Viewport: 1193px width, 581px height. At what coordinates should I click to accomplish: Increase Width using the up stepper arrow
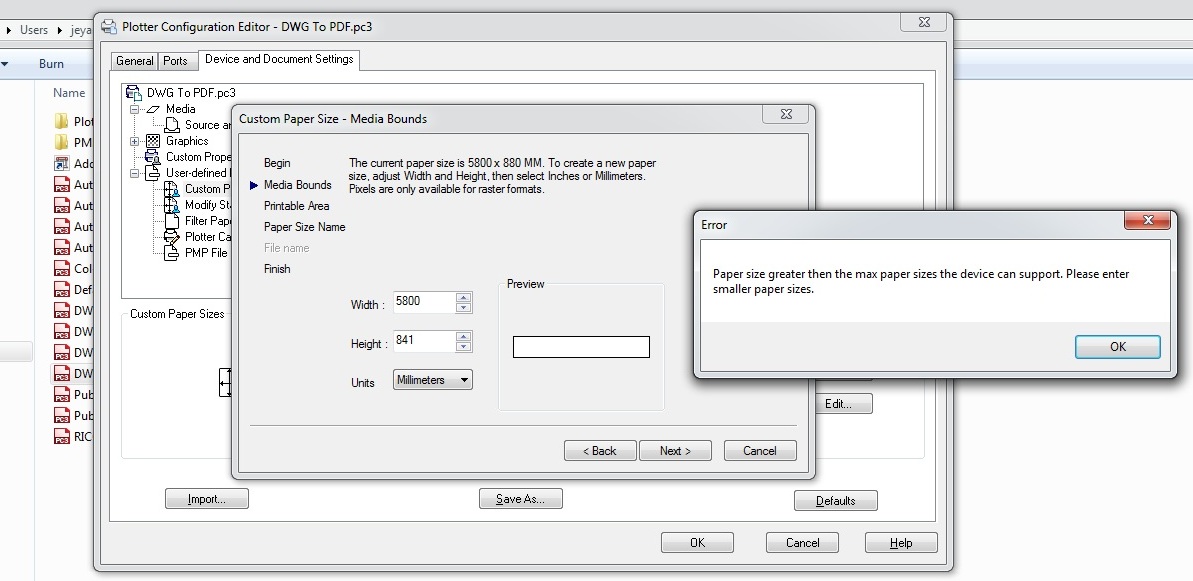tap(463, 297)
